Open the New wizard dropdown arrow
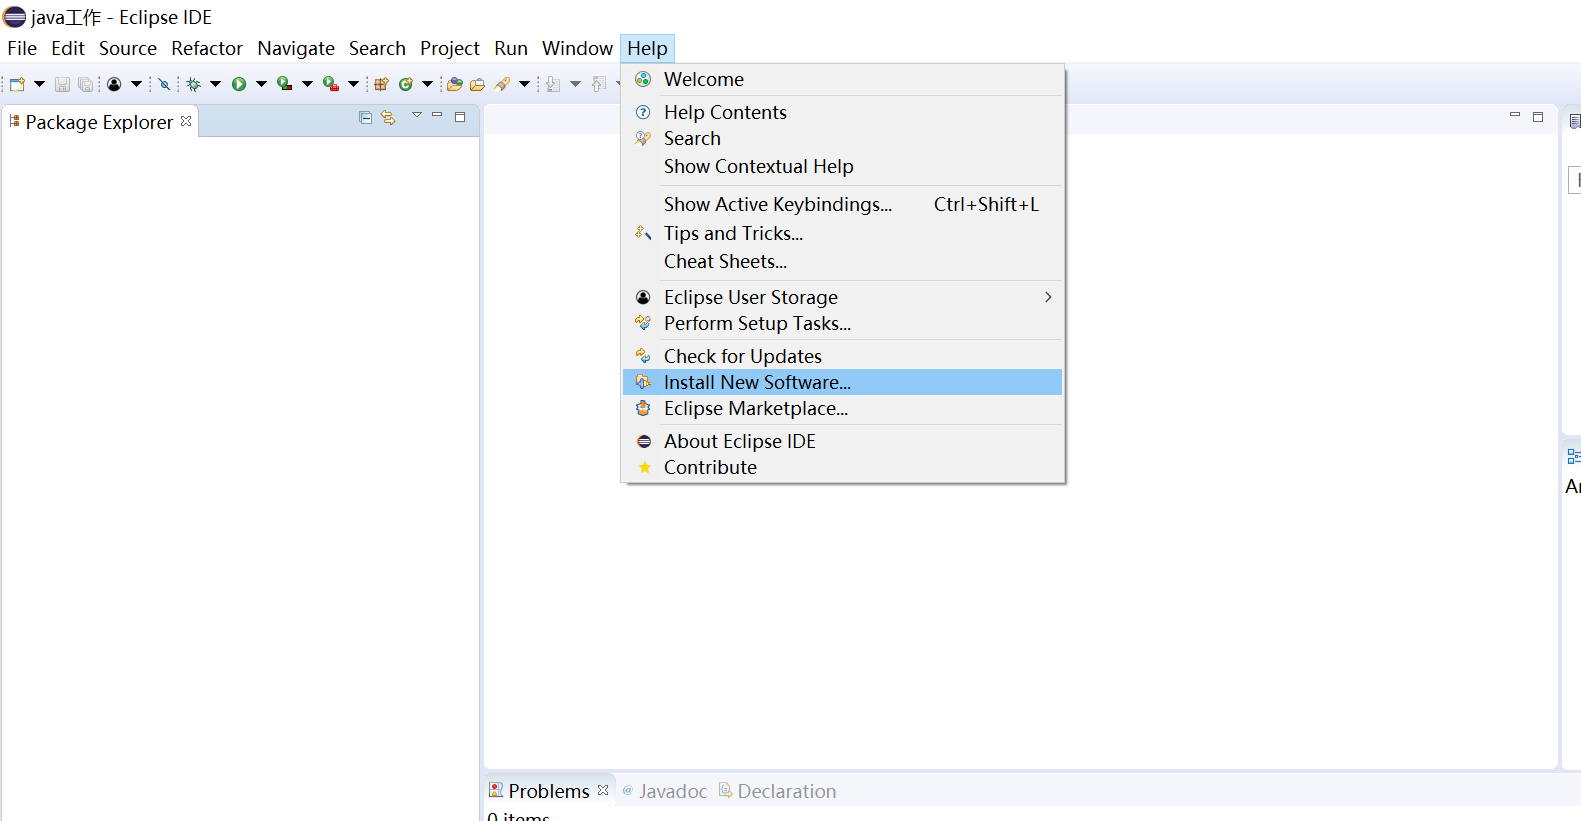 (39, 84)
